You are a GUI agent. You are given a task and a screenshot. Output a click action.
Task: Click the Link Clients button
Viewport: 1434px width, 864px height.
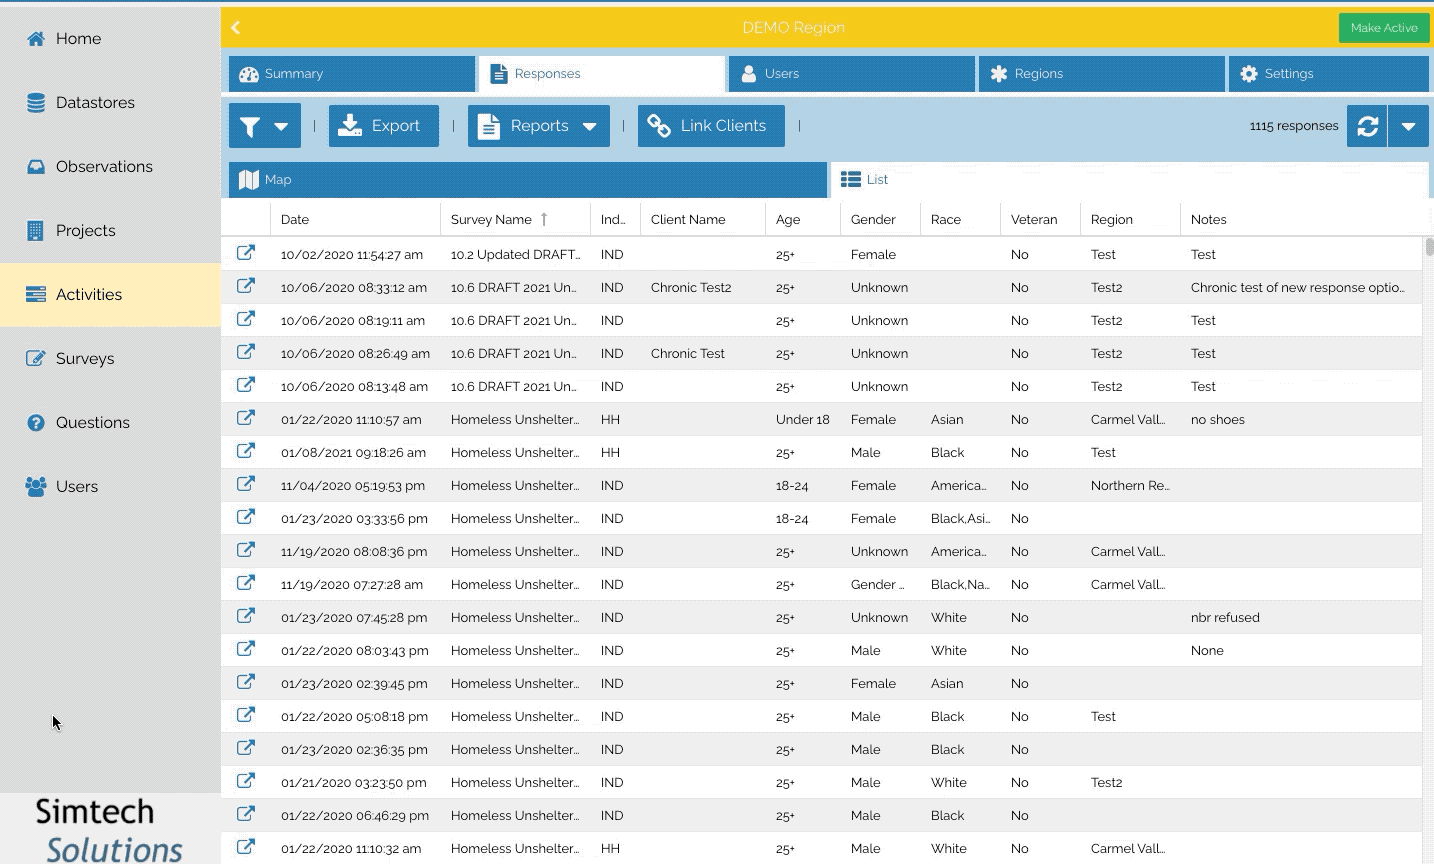click(x=710, y=126)
